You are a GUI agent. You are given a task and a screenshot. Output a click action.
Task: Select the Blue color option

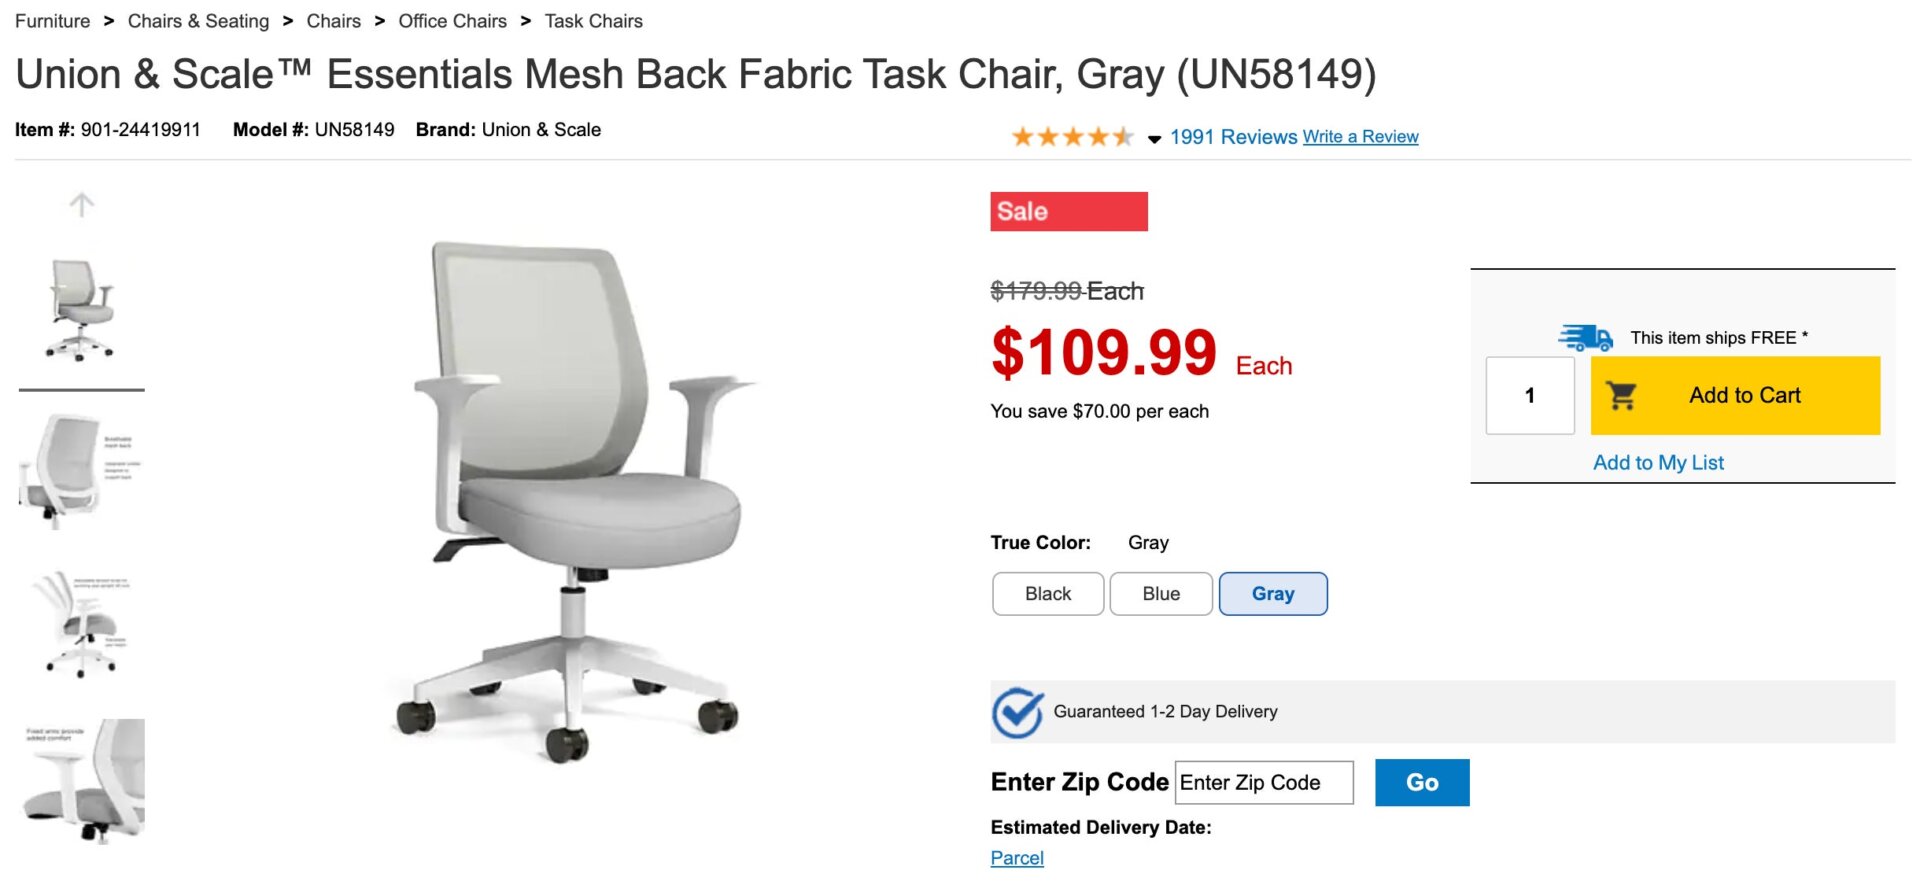point(1161,593)
